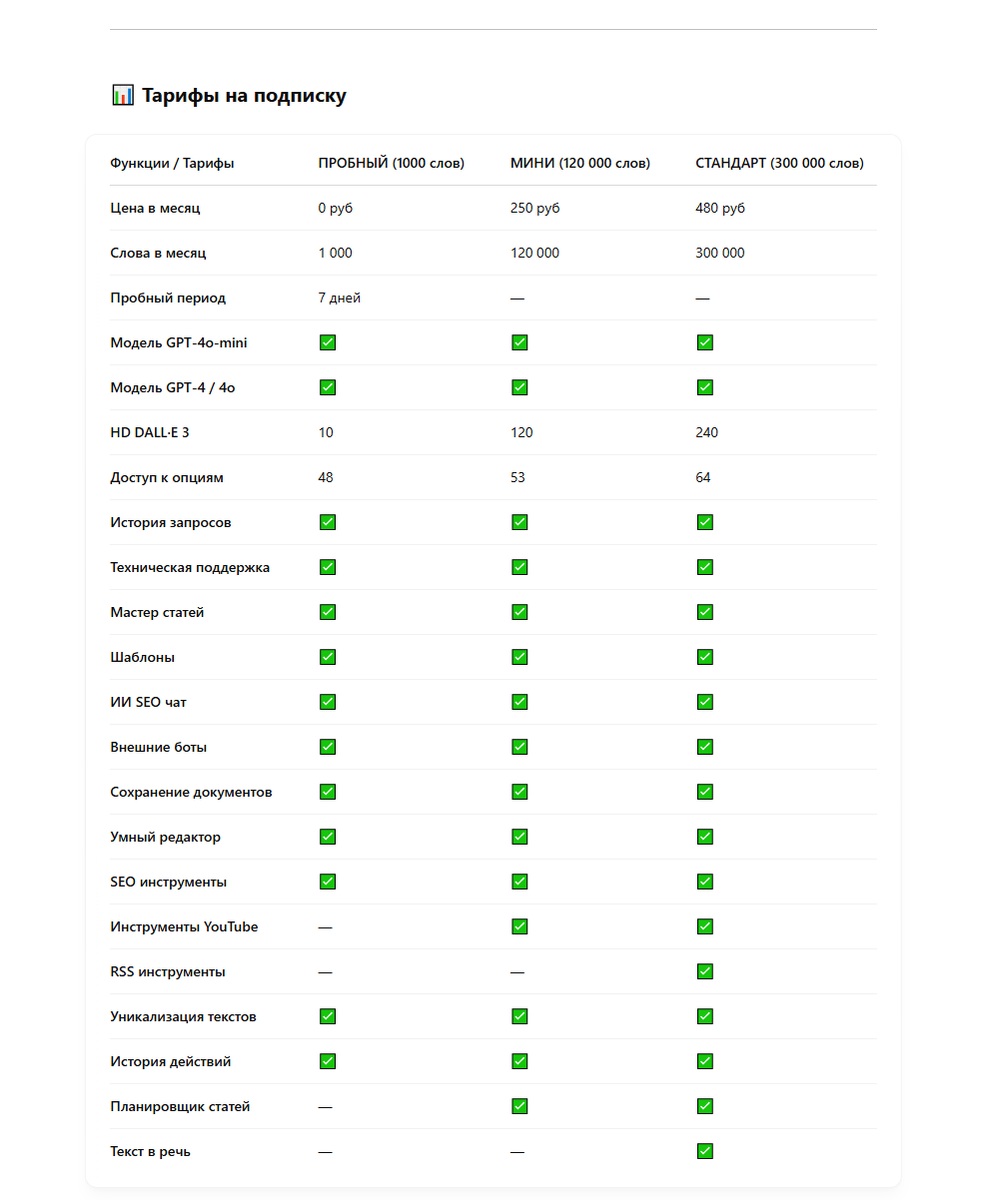The image size is (999, 1200).
Task: Click the 7 дней trial period cell
Action: 339,297
